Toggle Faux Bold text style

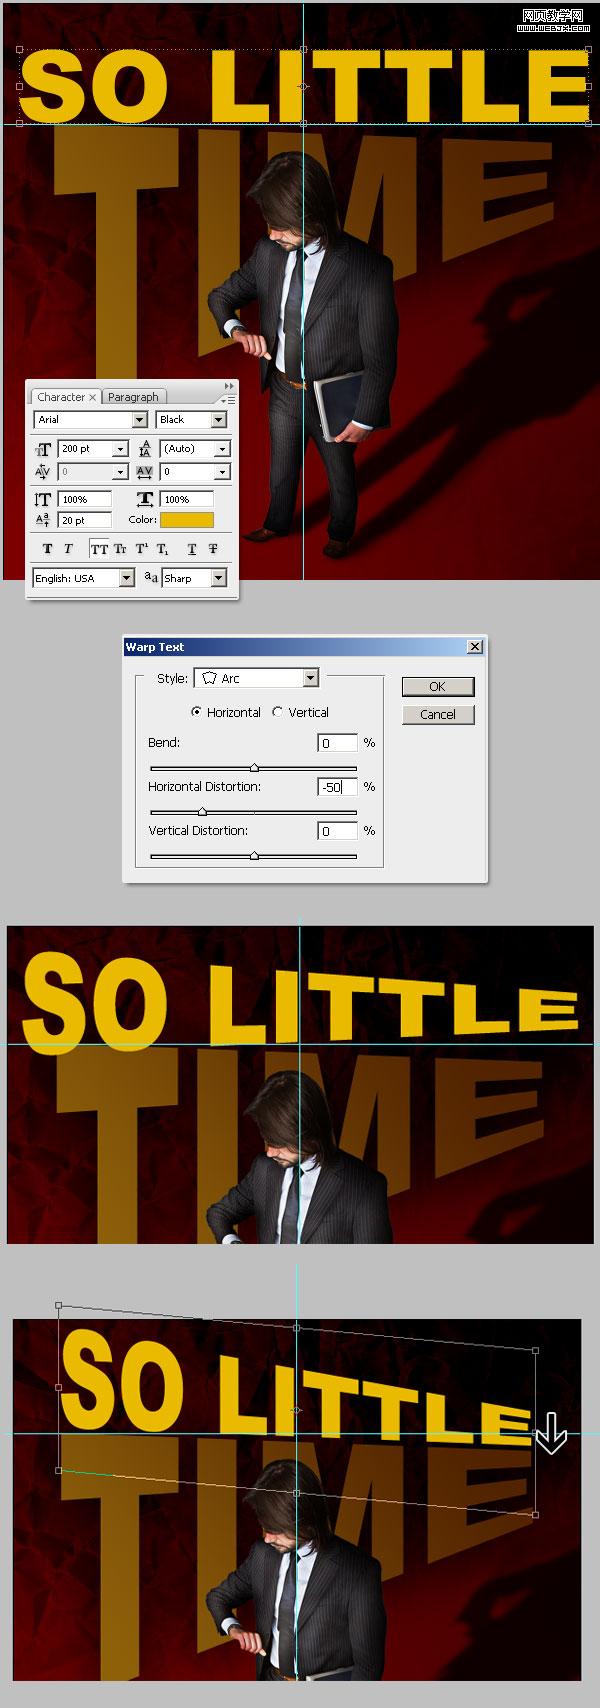[x=47, y=549]
